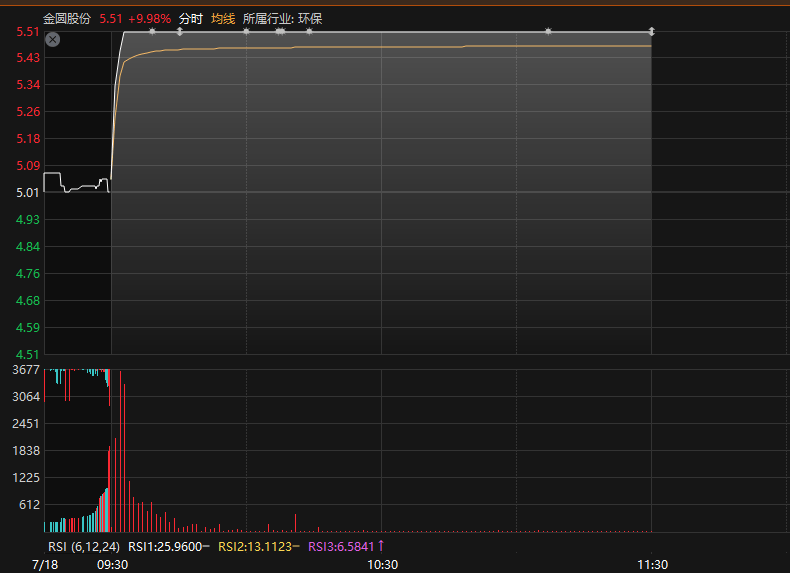Select the 分时 chart mode label
Image resolution: width=790 pixels, height=573 pixels.
pyautogui.click(x=191, y=19)
